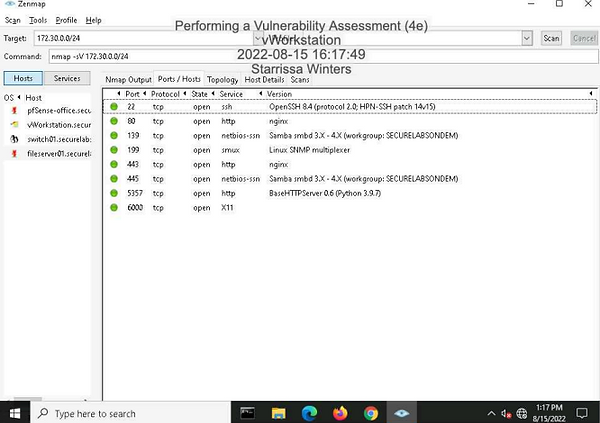
Task: Toggle the Hosts view button
Action: pos(23,78)
